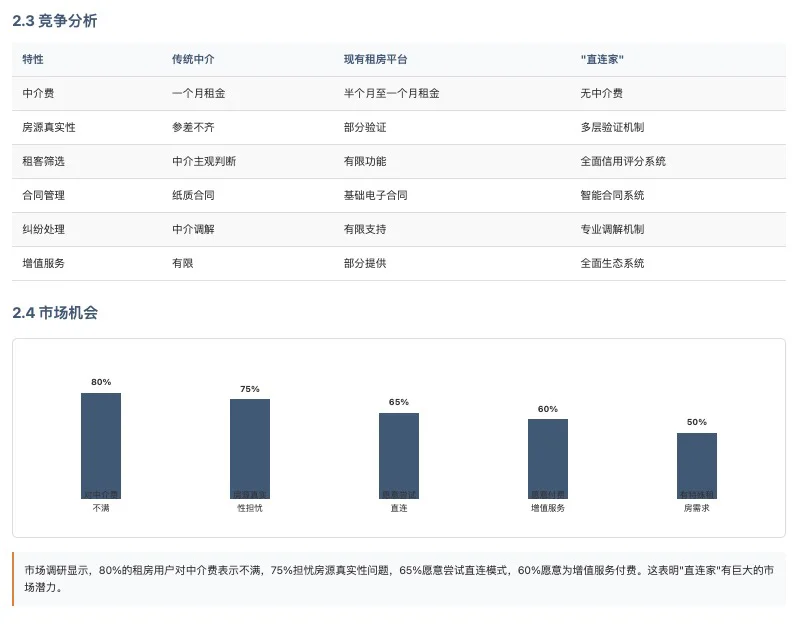Image resolution: width=807 pixels, height=634 pixels.
Task: Select the '现有租房平台' column header
Action: pyautogui.click(x=376, y=59)
